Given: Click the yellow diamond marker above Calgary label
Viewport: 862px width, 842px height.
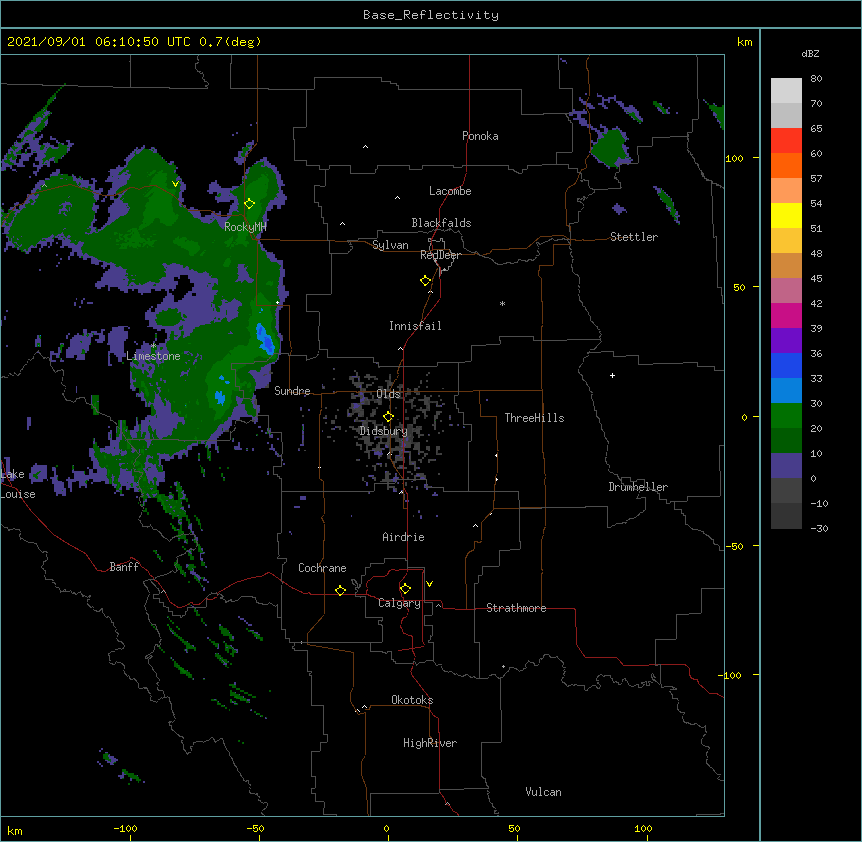Looking at the screenshot, I should tap(405, 589).
